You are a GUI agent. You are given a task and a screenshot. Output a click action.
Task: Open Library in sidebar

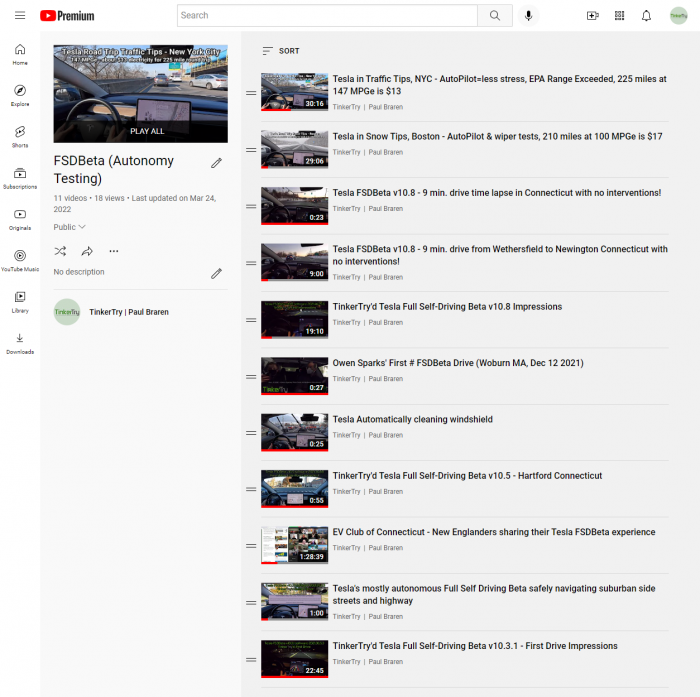20,302
